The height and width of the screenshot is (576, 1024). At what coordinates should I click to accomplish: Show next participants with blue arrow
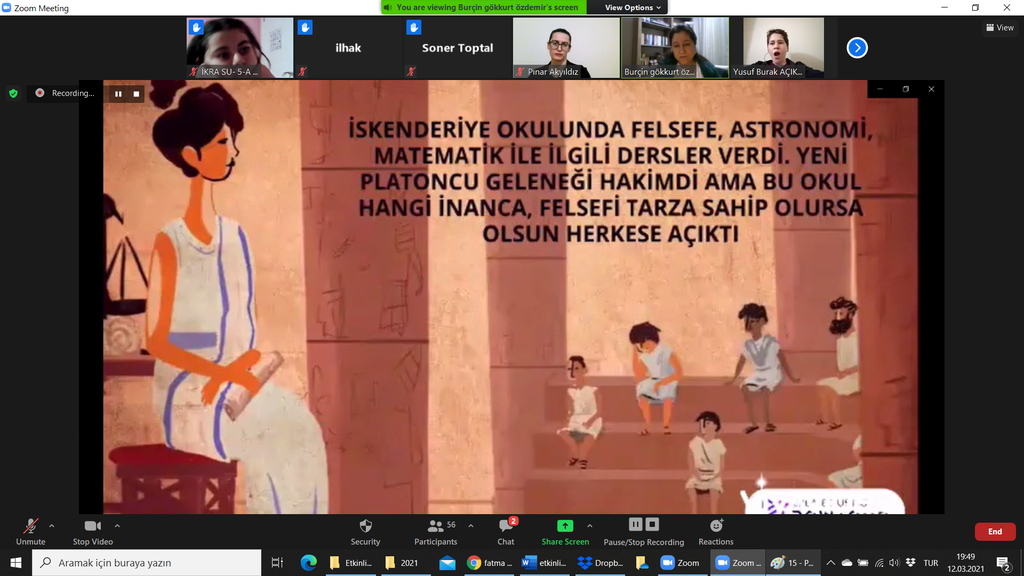point(857,48)
